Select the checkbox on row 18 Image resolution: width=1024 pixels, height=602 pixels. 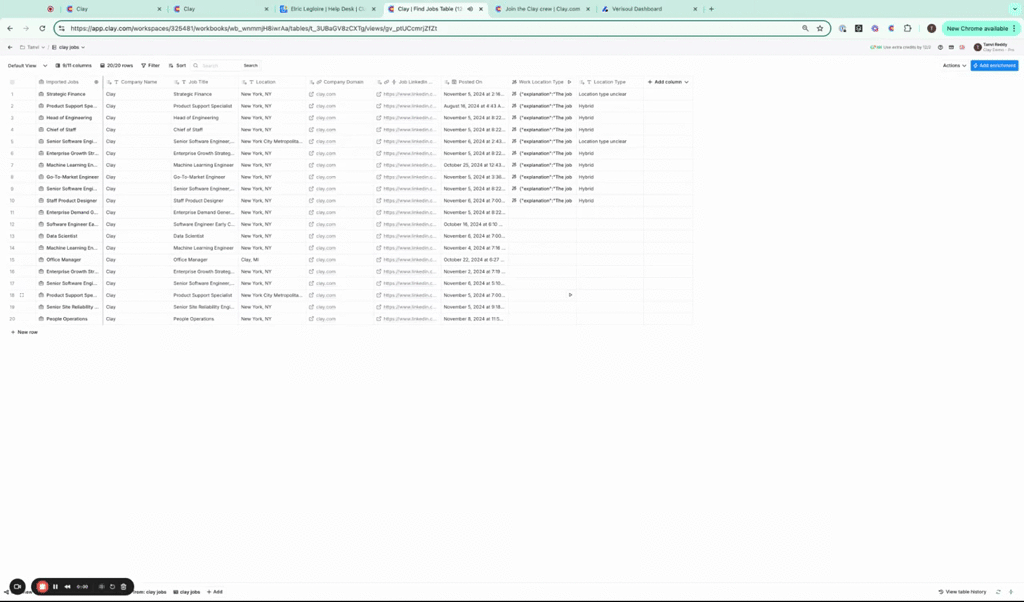pos(21,295)
